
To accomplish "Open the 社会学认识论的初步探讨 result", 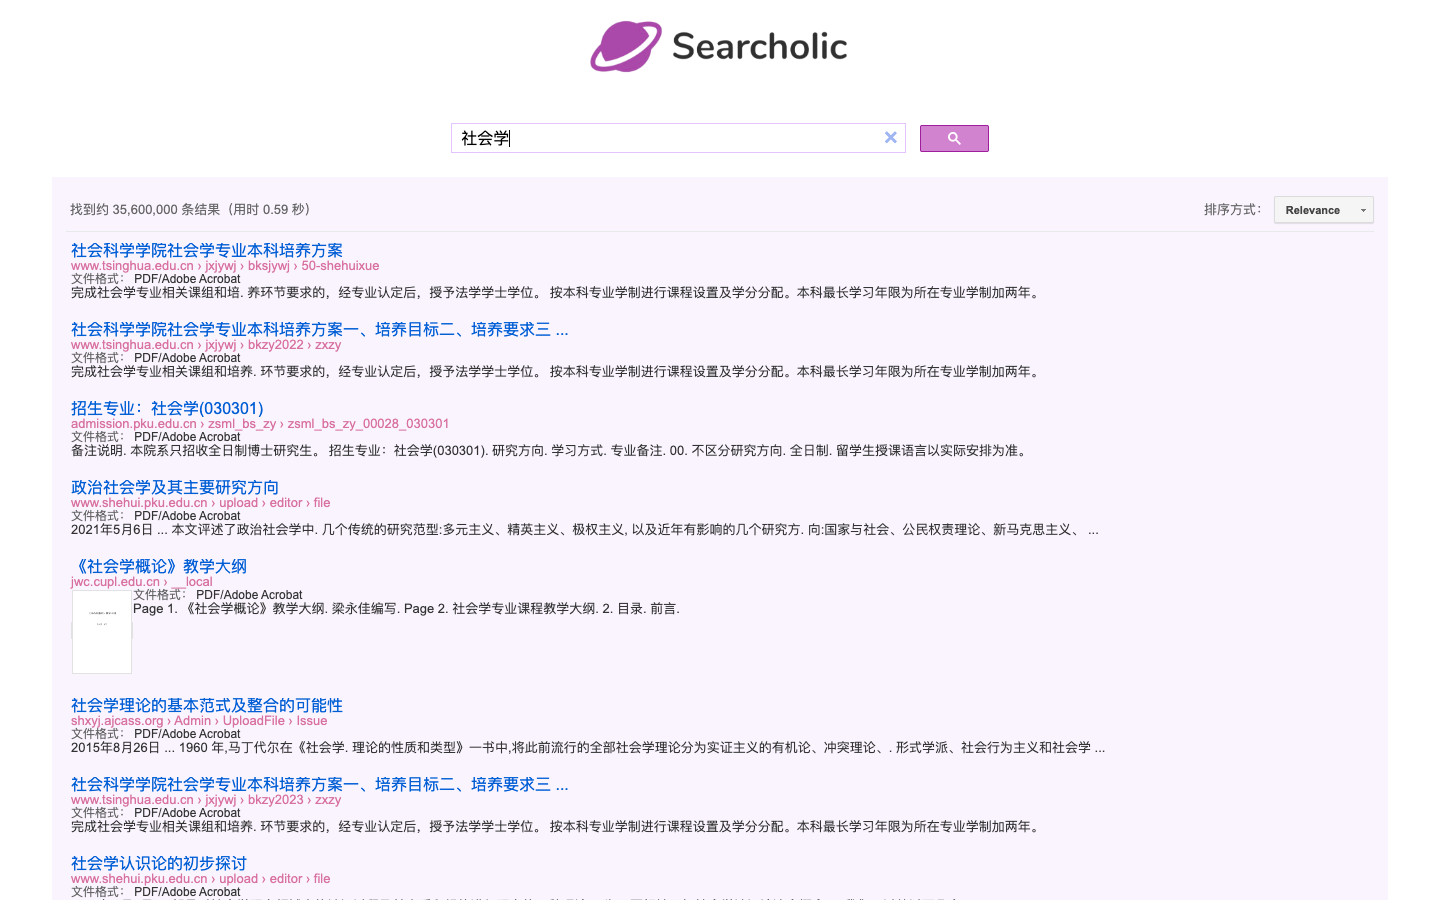I will pyautogui.click(x=159, y=863).
